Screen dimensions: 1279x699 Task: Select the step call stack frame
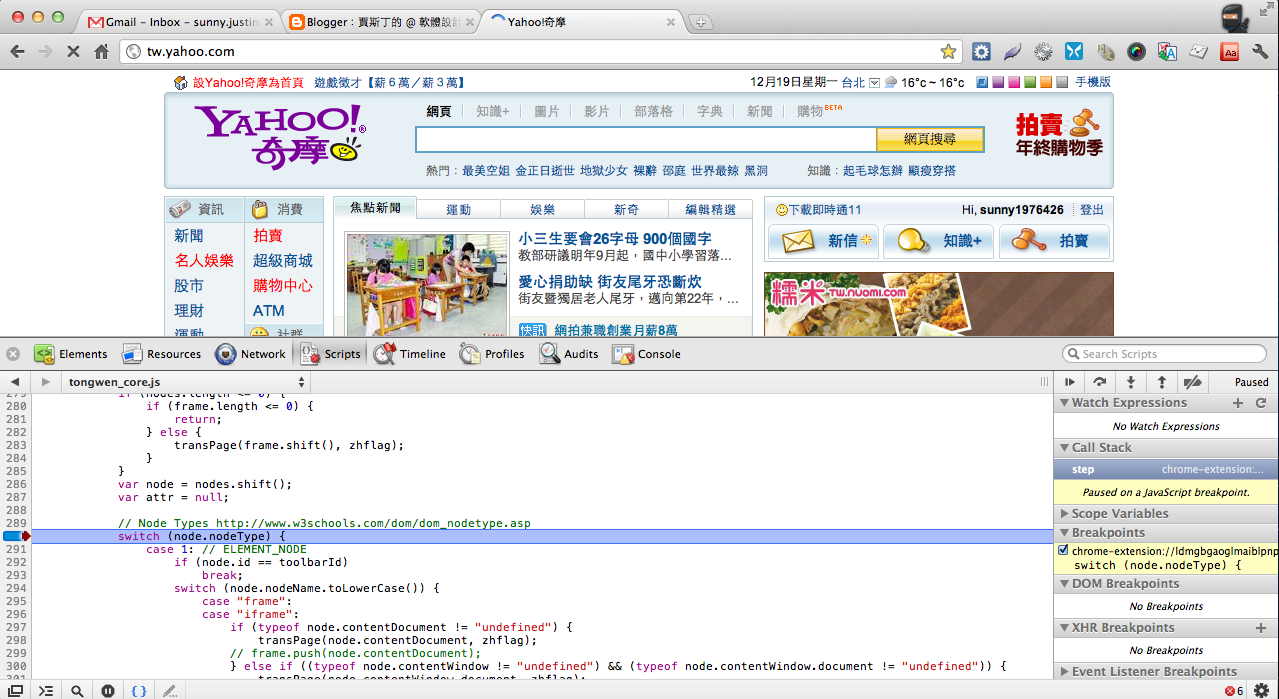1166,469
